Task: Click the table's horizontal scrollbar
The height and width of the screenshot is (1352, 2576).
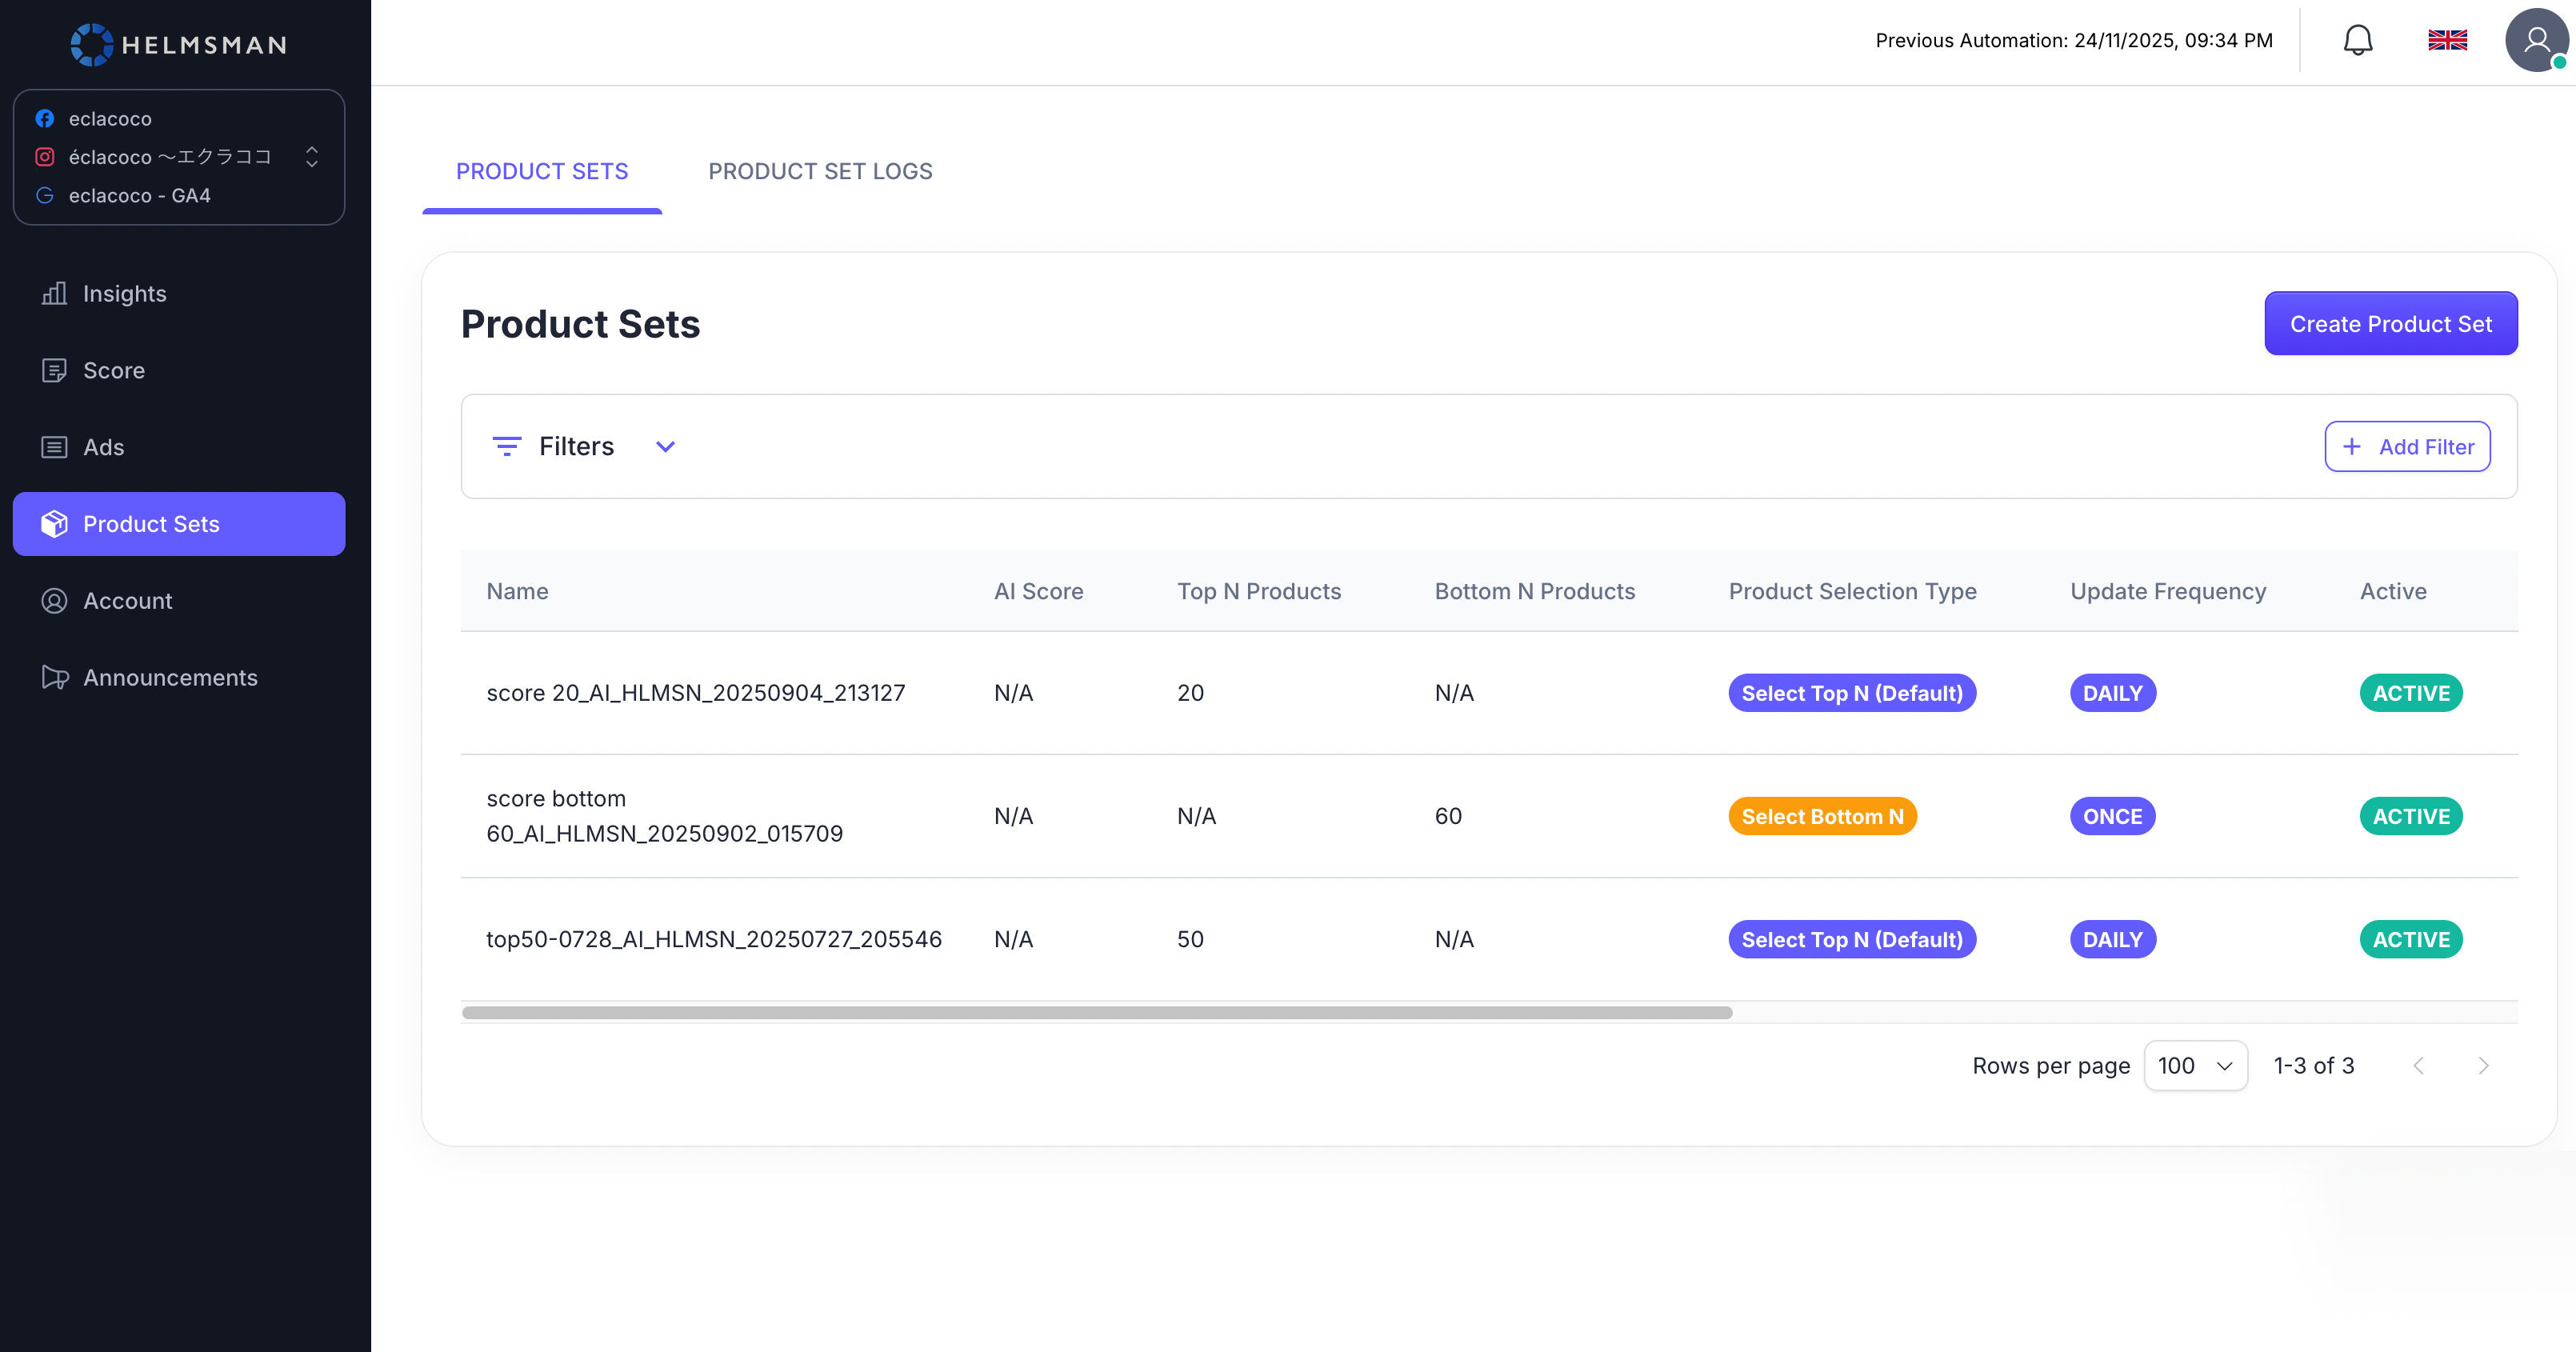Action: click(1096, 1012)
